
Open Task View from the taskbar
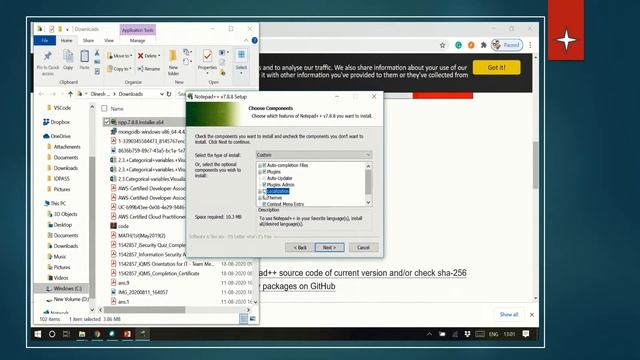tap(66, 334)
